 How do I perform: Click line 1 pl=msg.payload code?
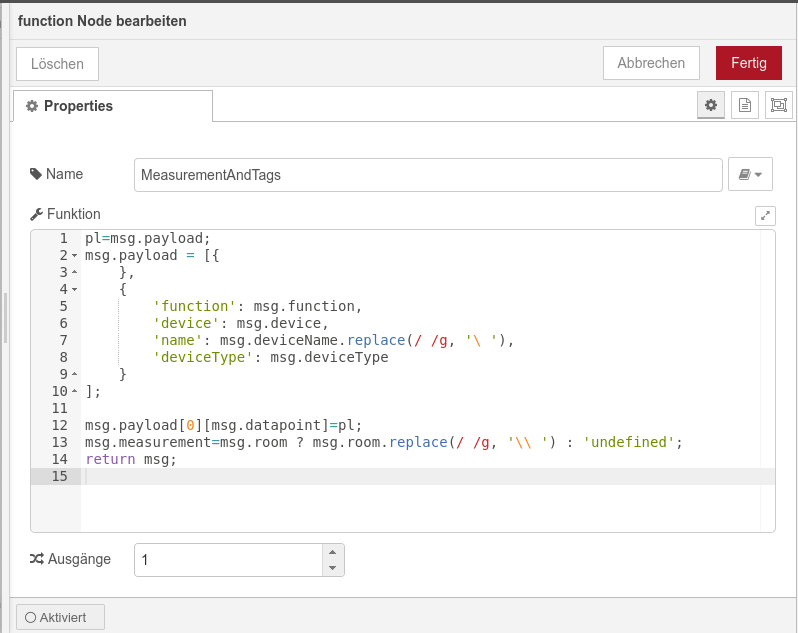point(148,238)
